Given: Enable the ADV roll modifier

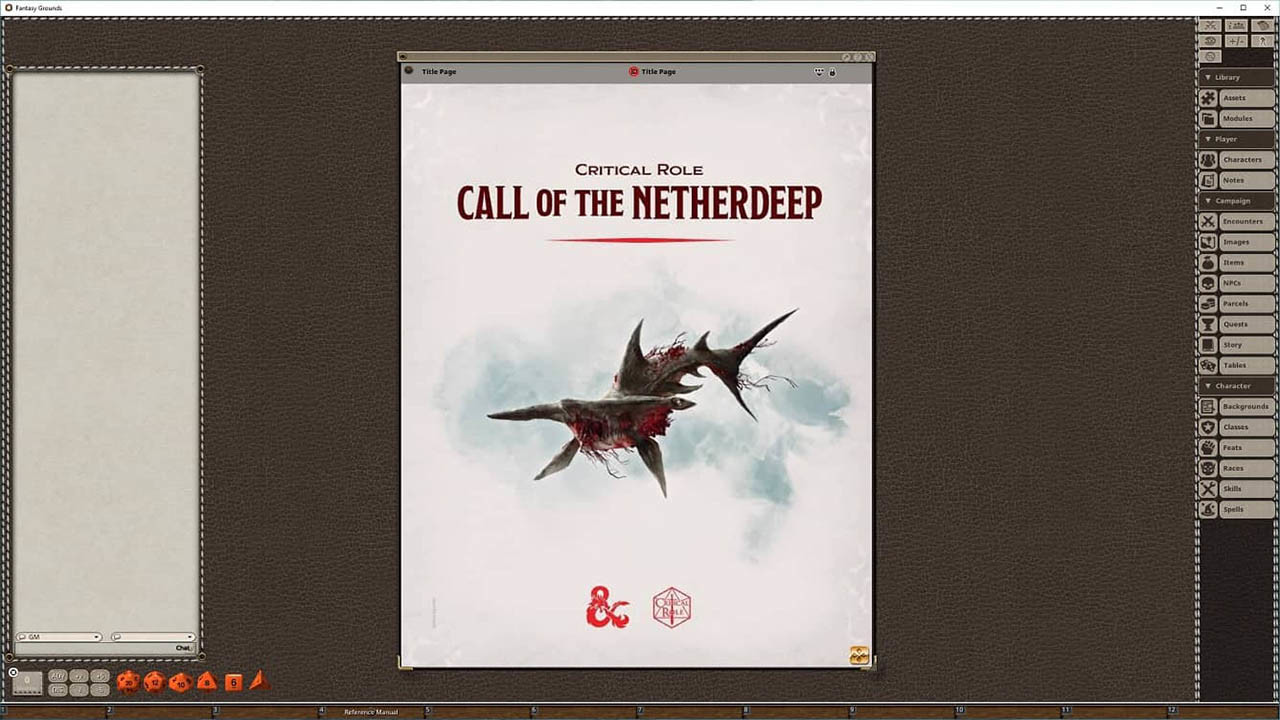Looking at the screenshot, I should (57, 676).
